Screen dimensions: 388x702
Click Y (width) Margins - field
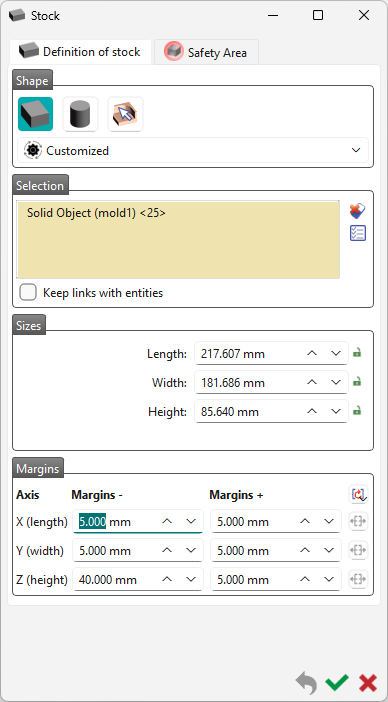pyautogui.click(x=138, y=551)
